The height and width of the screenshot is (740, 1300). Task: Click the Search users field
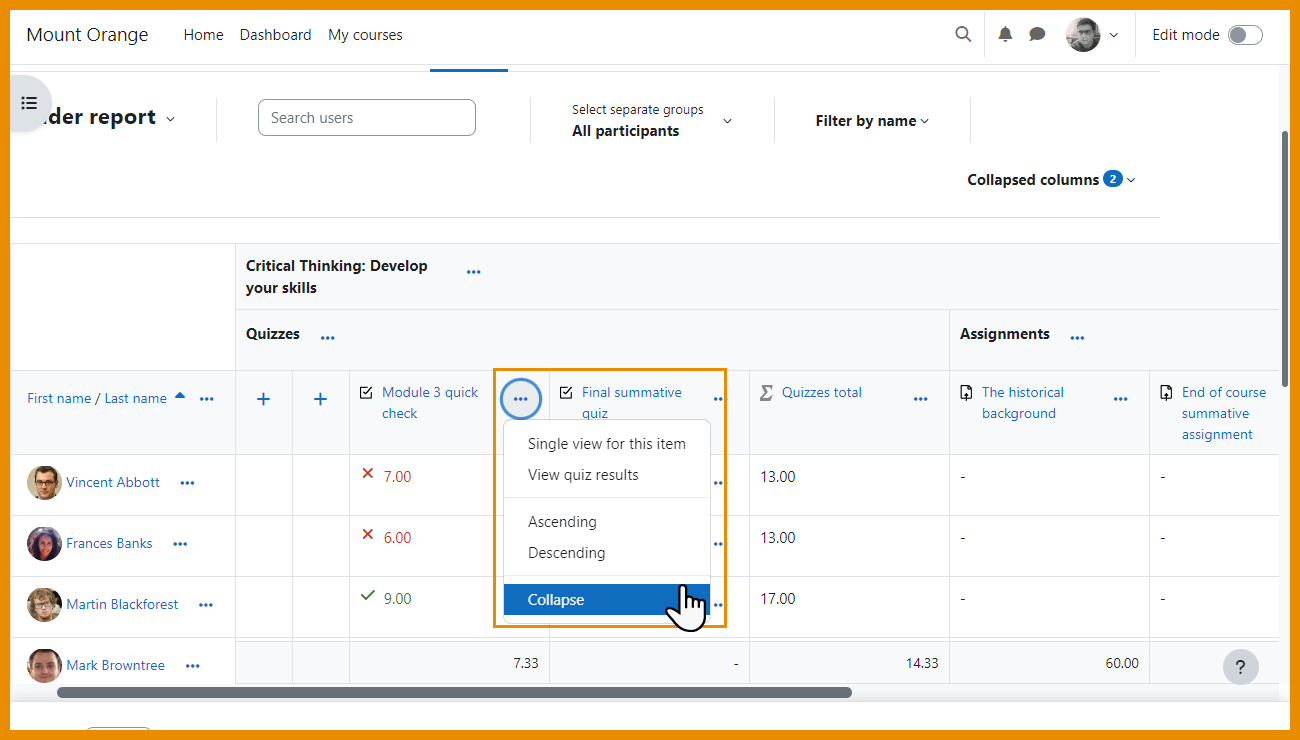366,118
